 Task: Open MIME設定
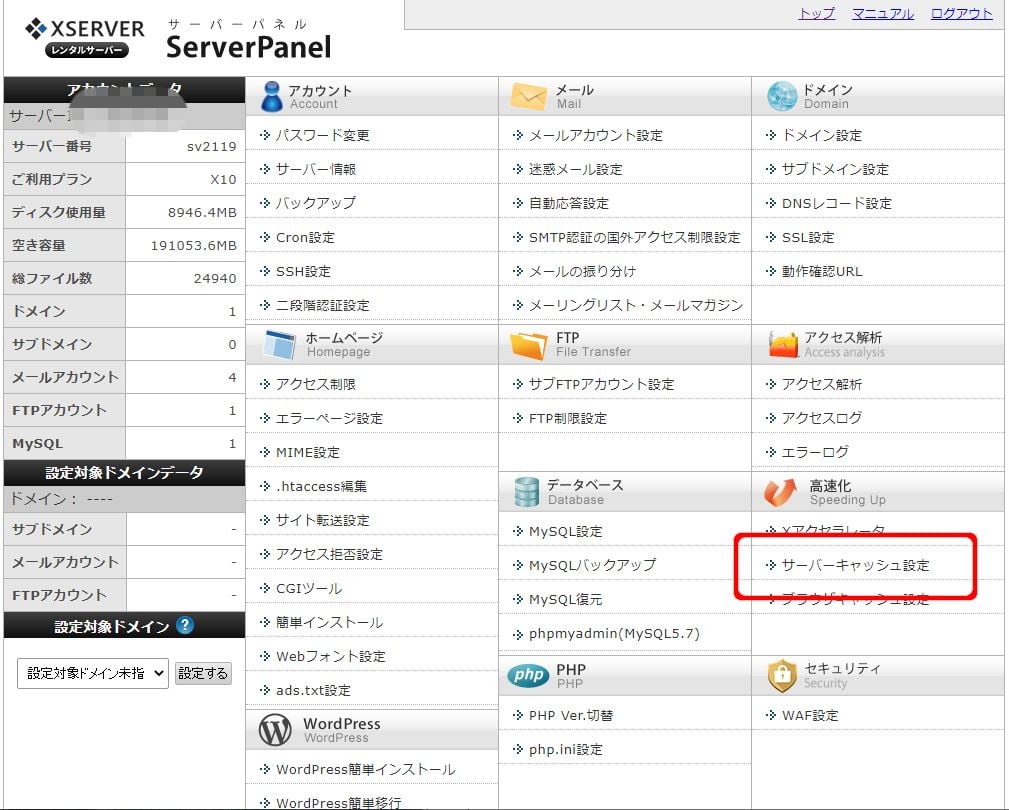pos(308,453)
